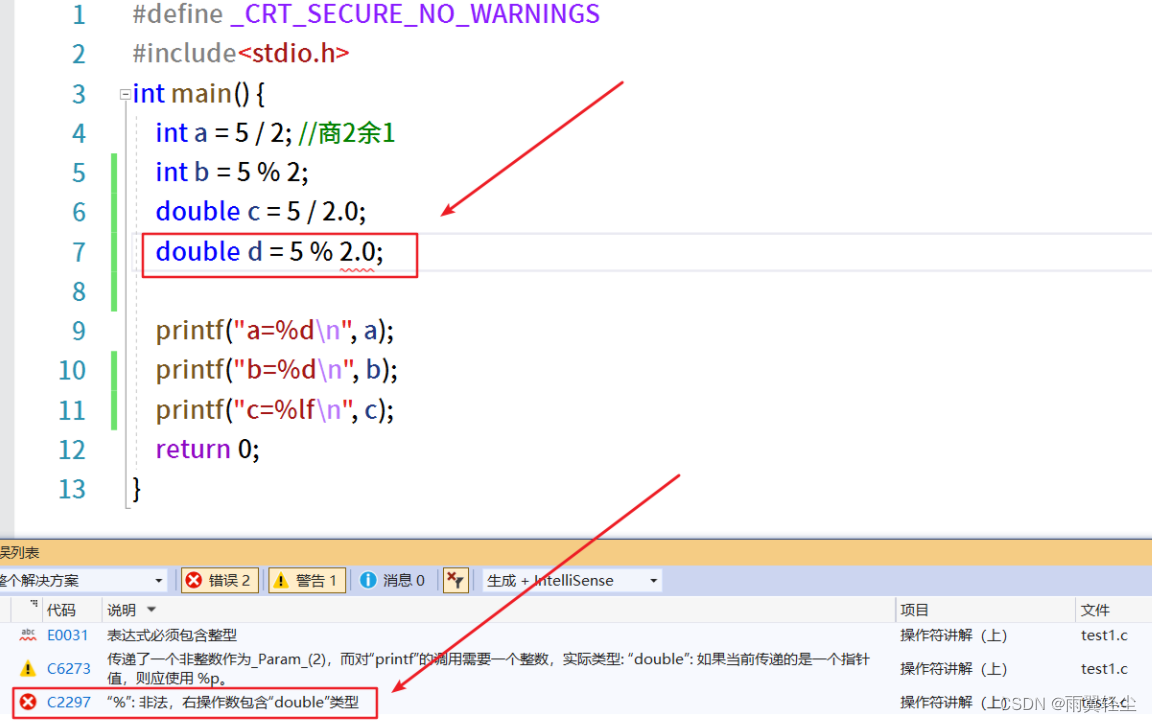This screenshot has width=1152, height=722.
Task: Open the solution scope dropdown
Action: 82,580
